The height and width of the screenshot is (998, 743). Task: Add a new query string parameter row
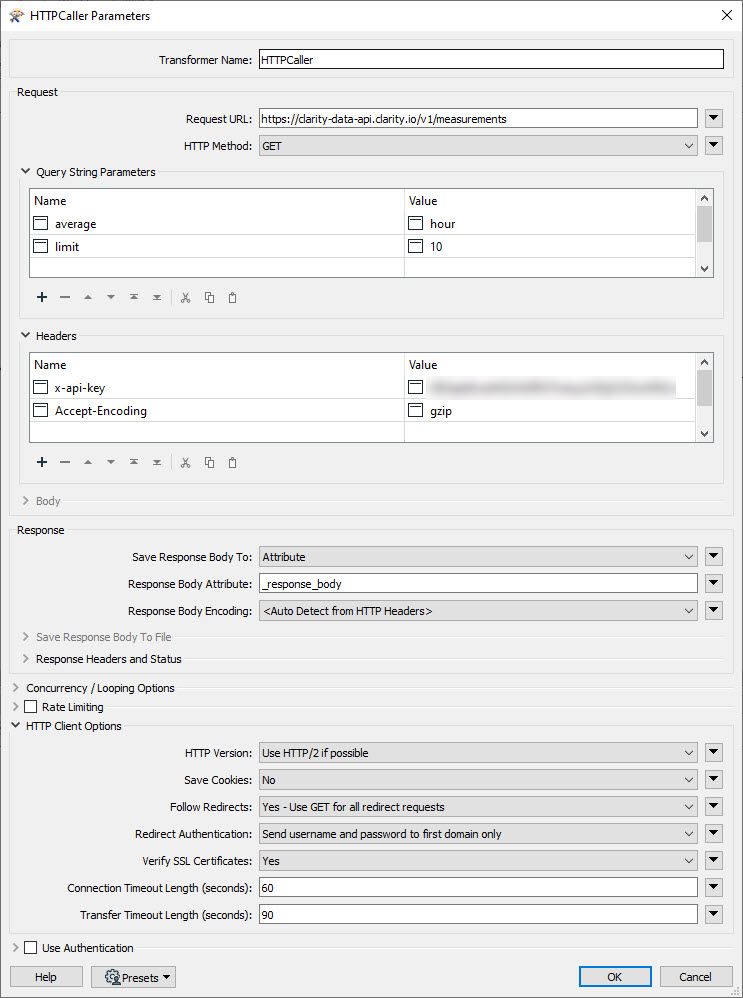click(x=42, y=297)
